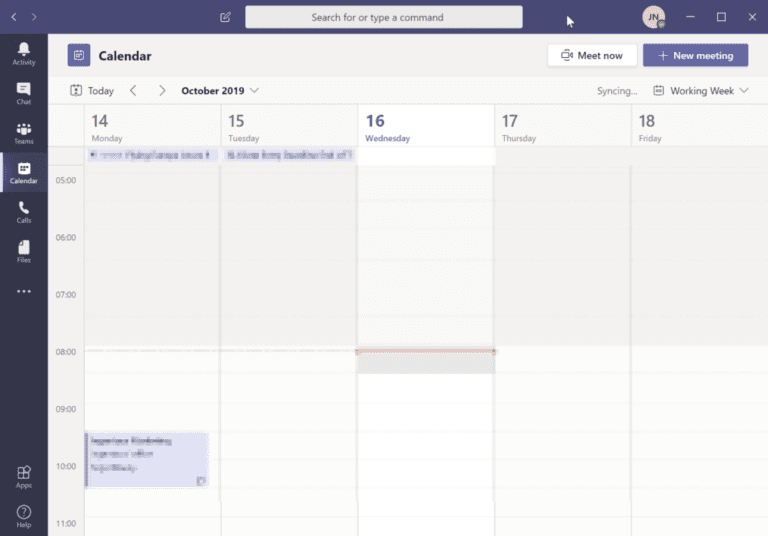Navigate back with title bar arrow
The width and height of the screenshot is (768, 536).
click(x=14, y=17)
